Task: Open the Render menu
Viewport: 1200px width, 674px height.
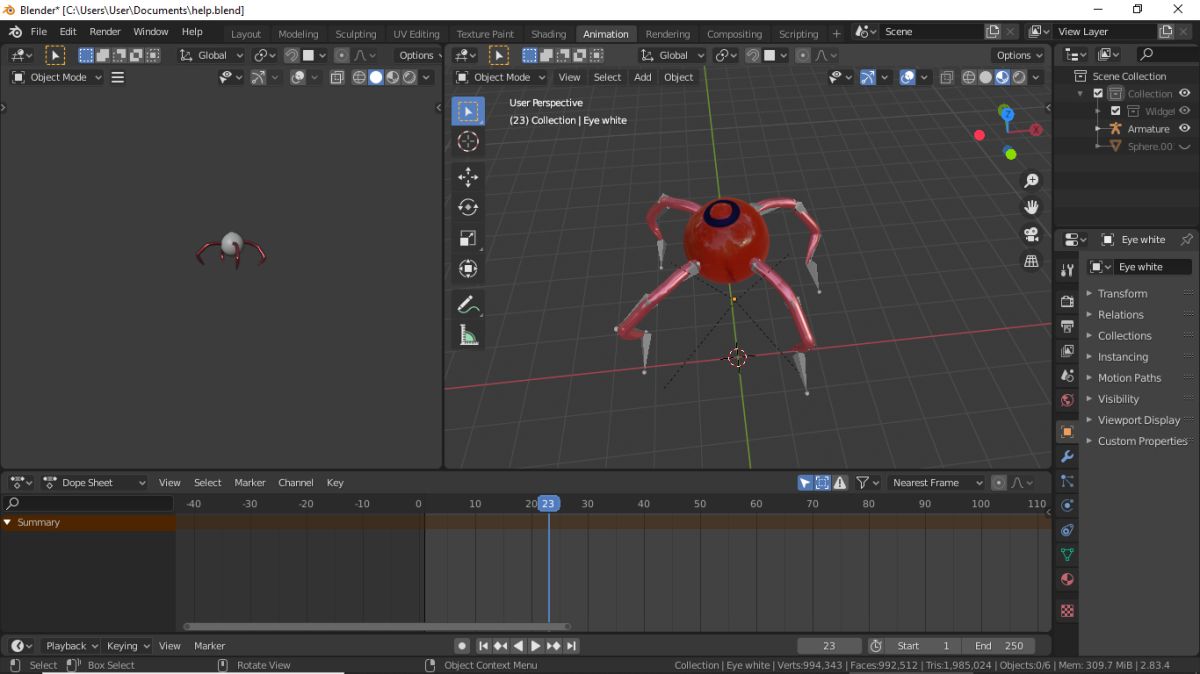Action: tap(105, 32)
